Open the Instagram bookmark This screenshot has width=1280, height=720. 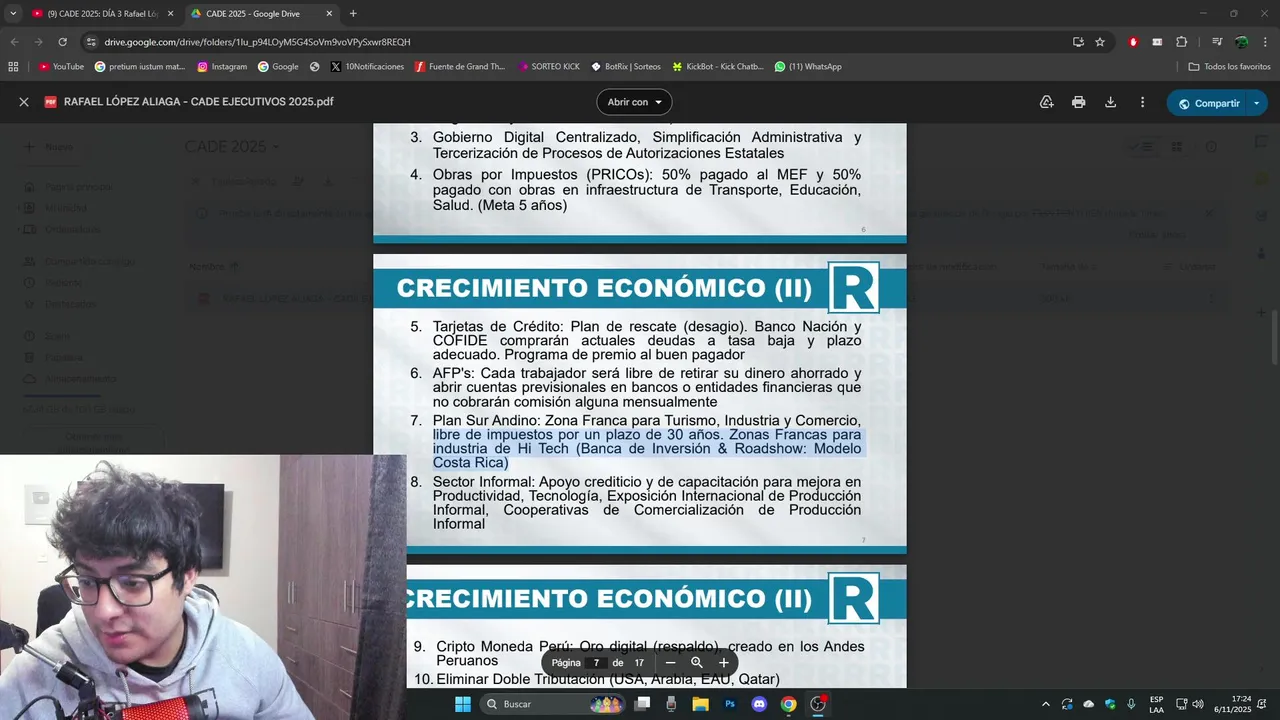[x=222, y=67]
